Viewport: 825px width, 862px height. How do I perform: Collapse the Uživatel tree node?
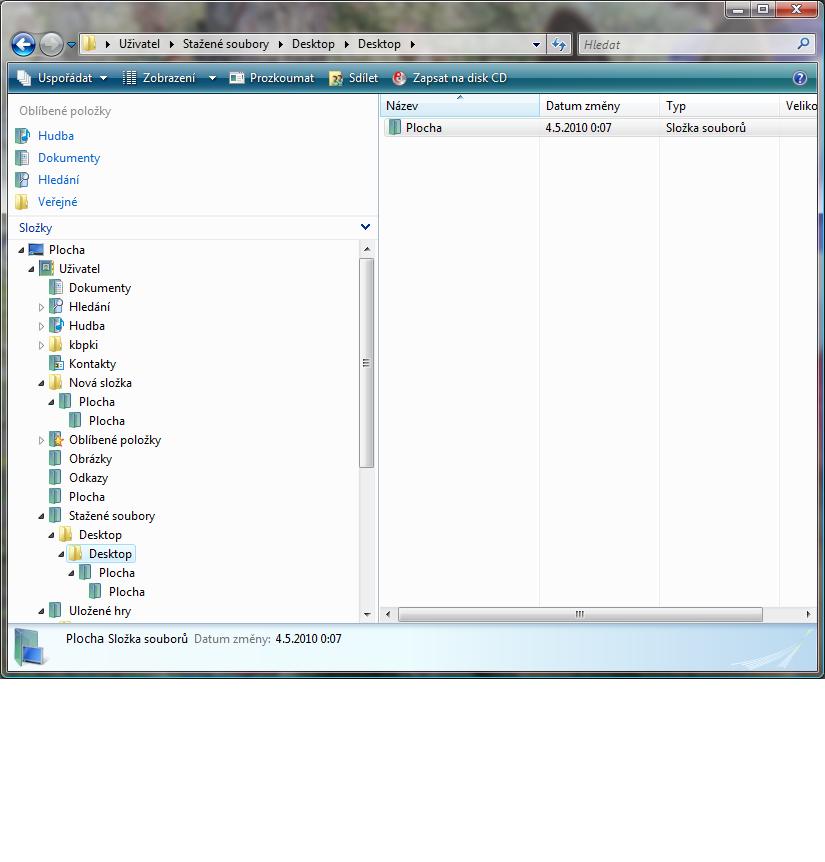pos(31,269)
